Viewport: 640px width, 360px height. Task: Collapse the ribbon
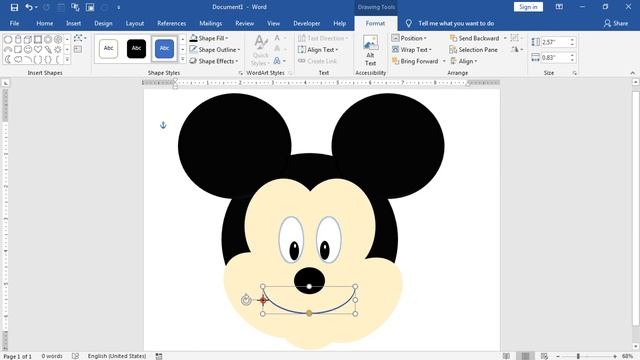coord(633,73)
